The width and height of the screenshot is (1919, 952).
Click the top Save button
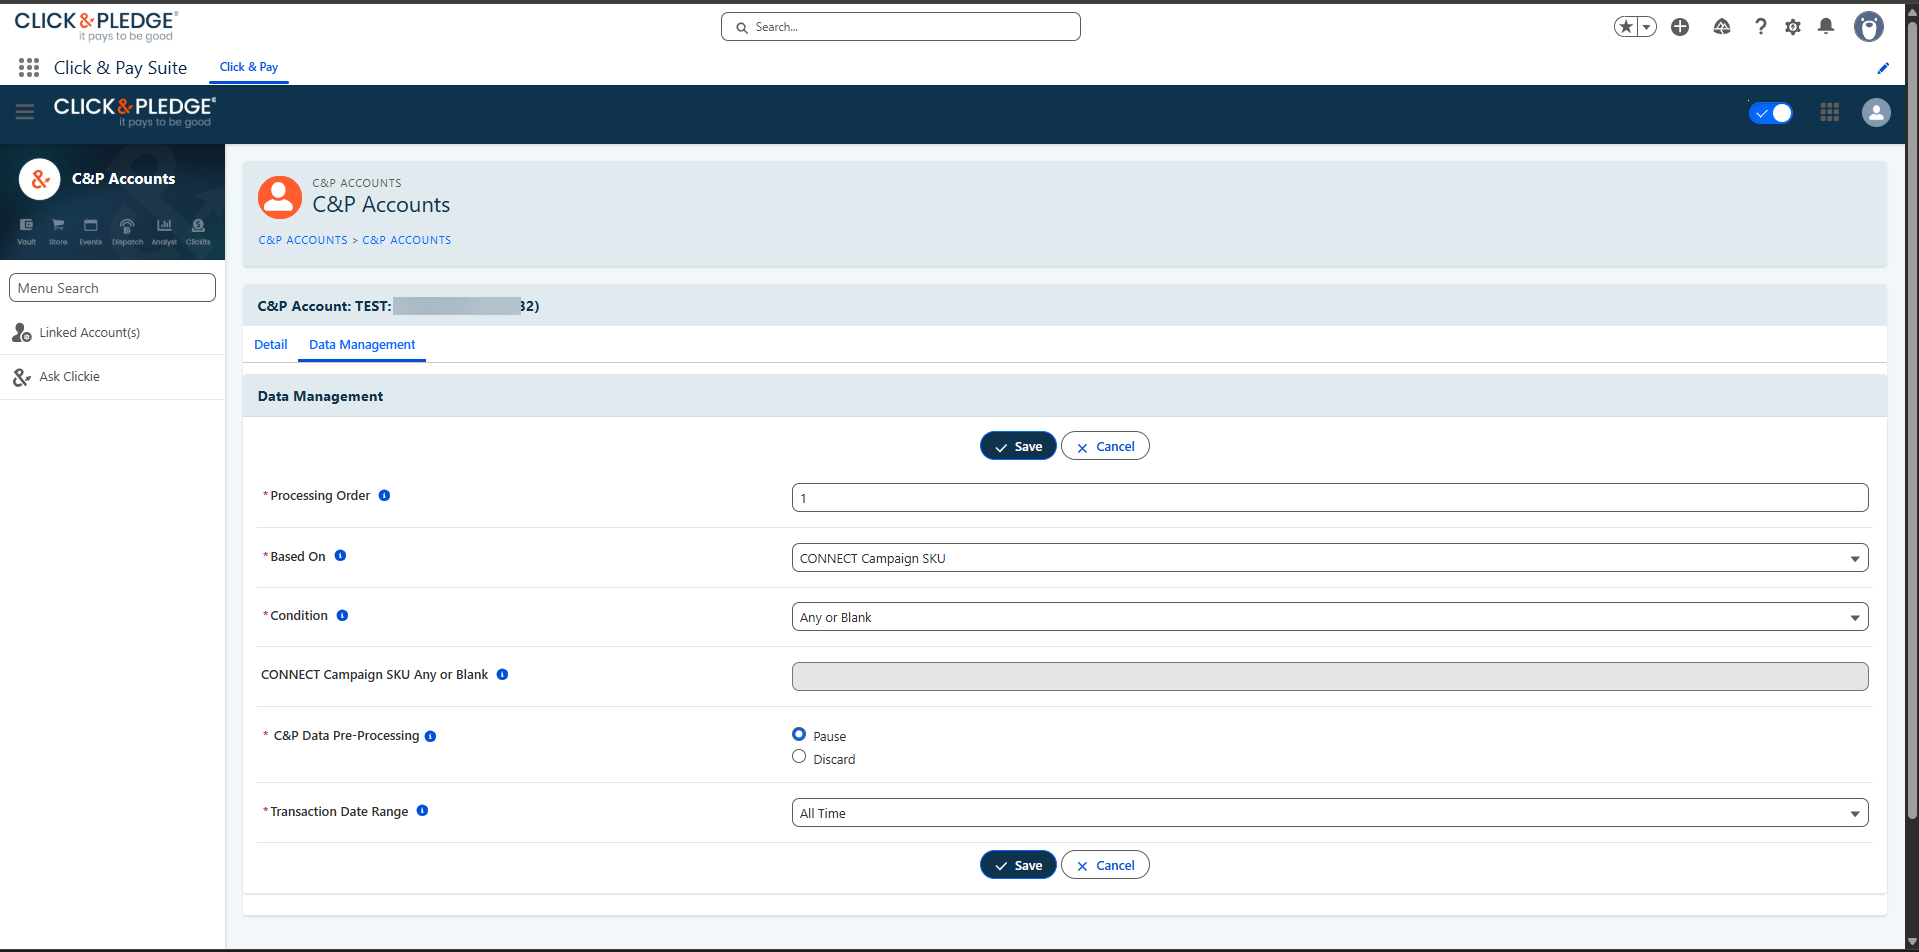pyautogui.click(x=1018, y=446)
